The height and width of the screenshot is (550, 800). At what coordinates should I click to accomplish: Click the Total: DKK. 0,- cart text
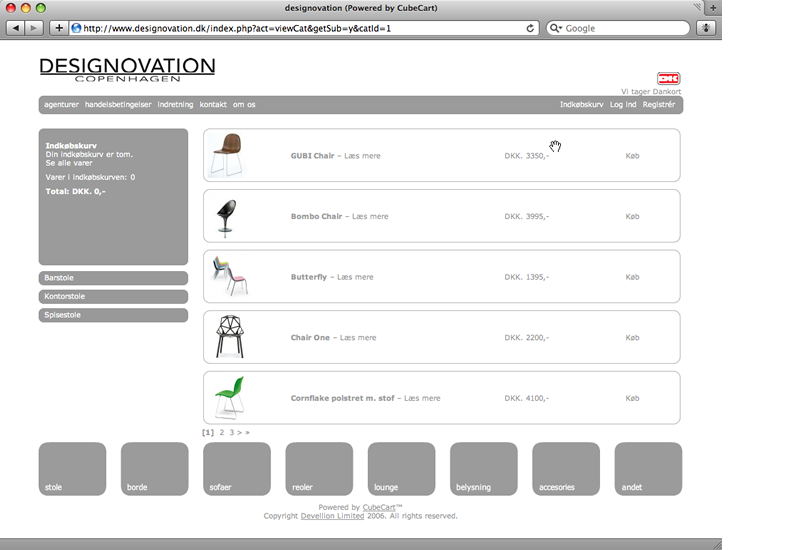click(x=76, y=192)
